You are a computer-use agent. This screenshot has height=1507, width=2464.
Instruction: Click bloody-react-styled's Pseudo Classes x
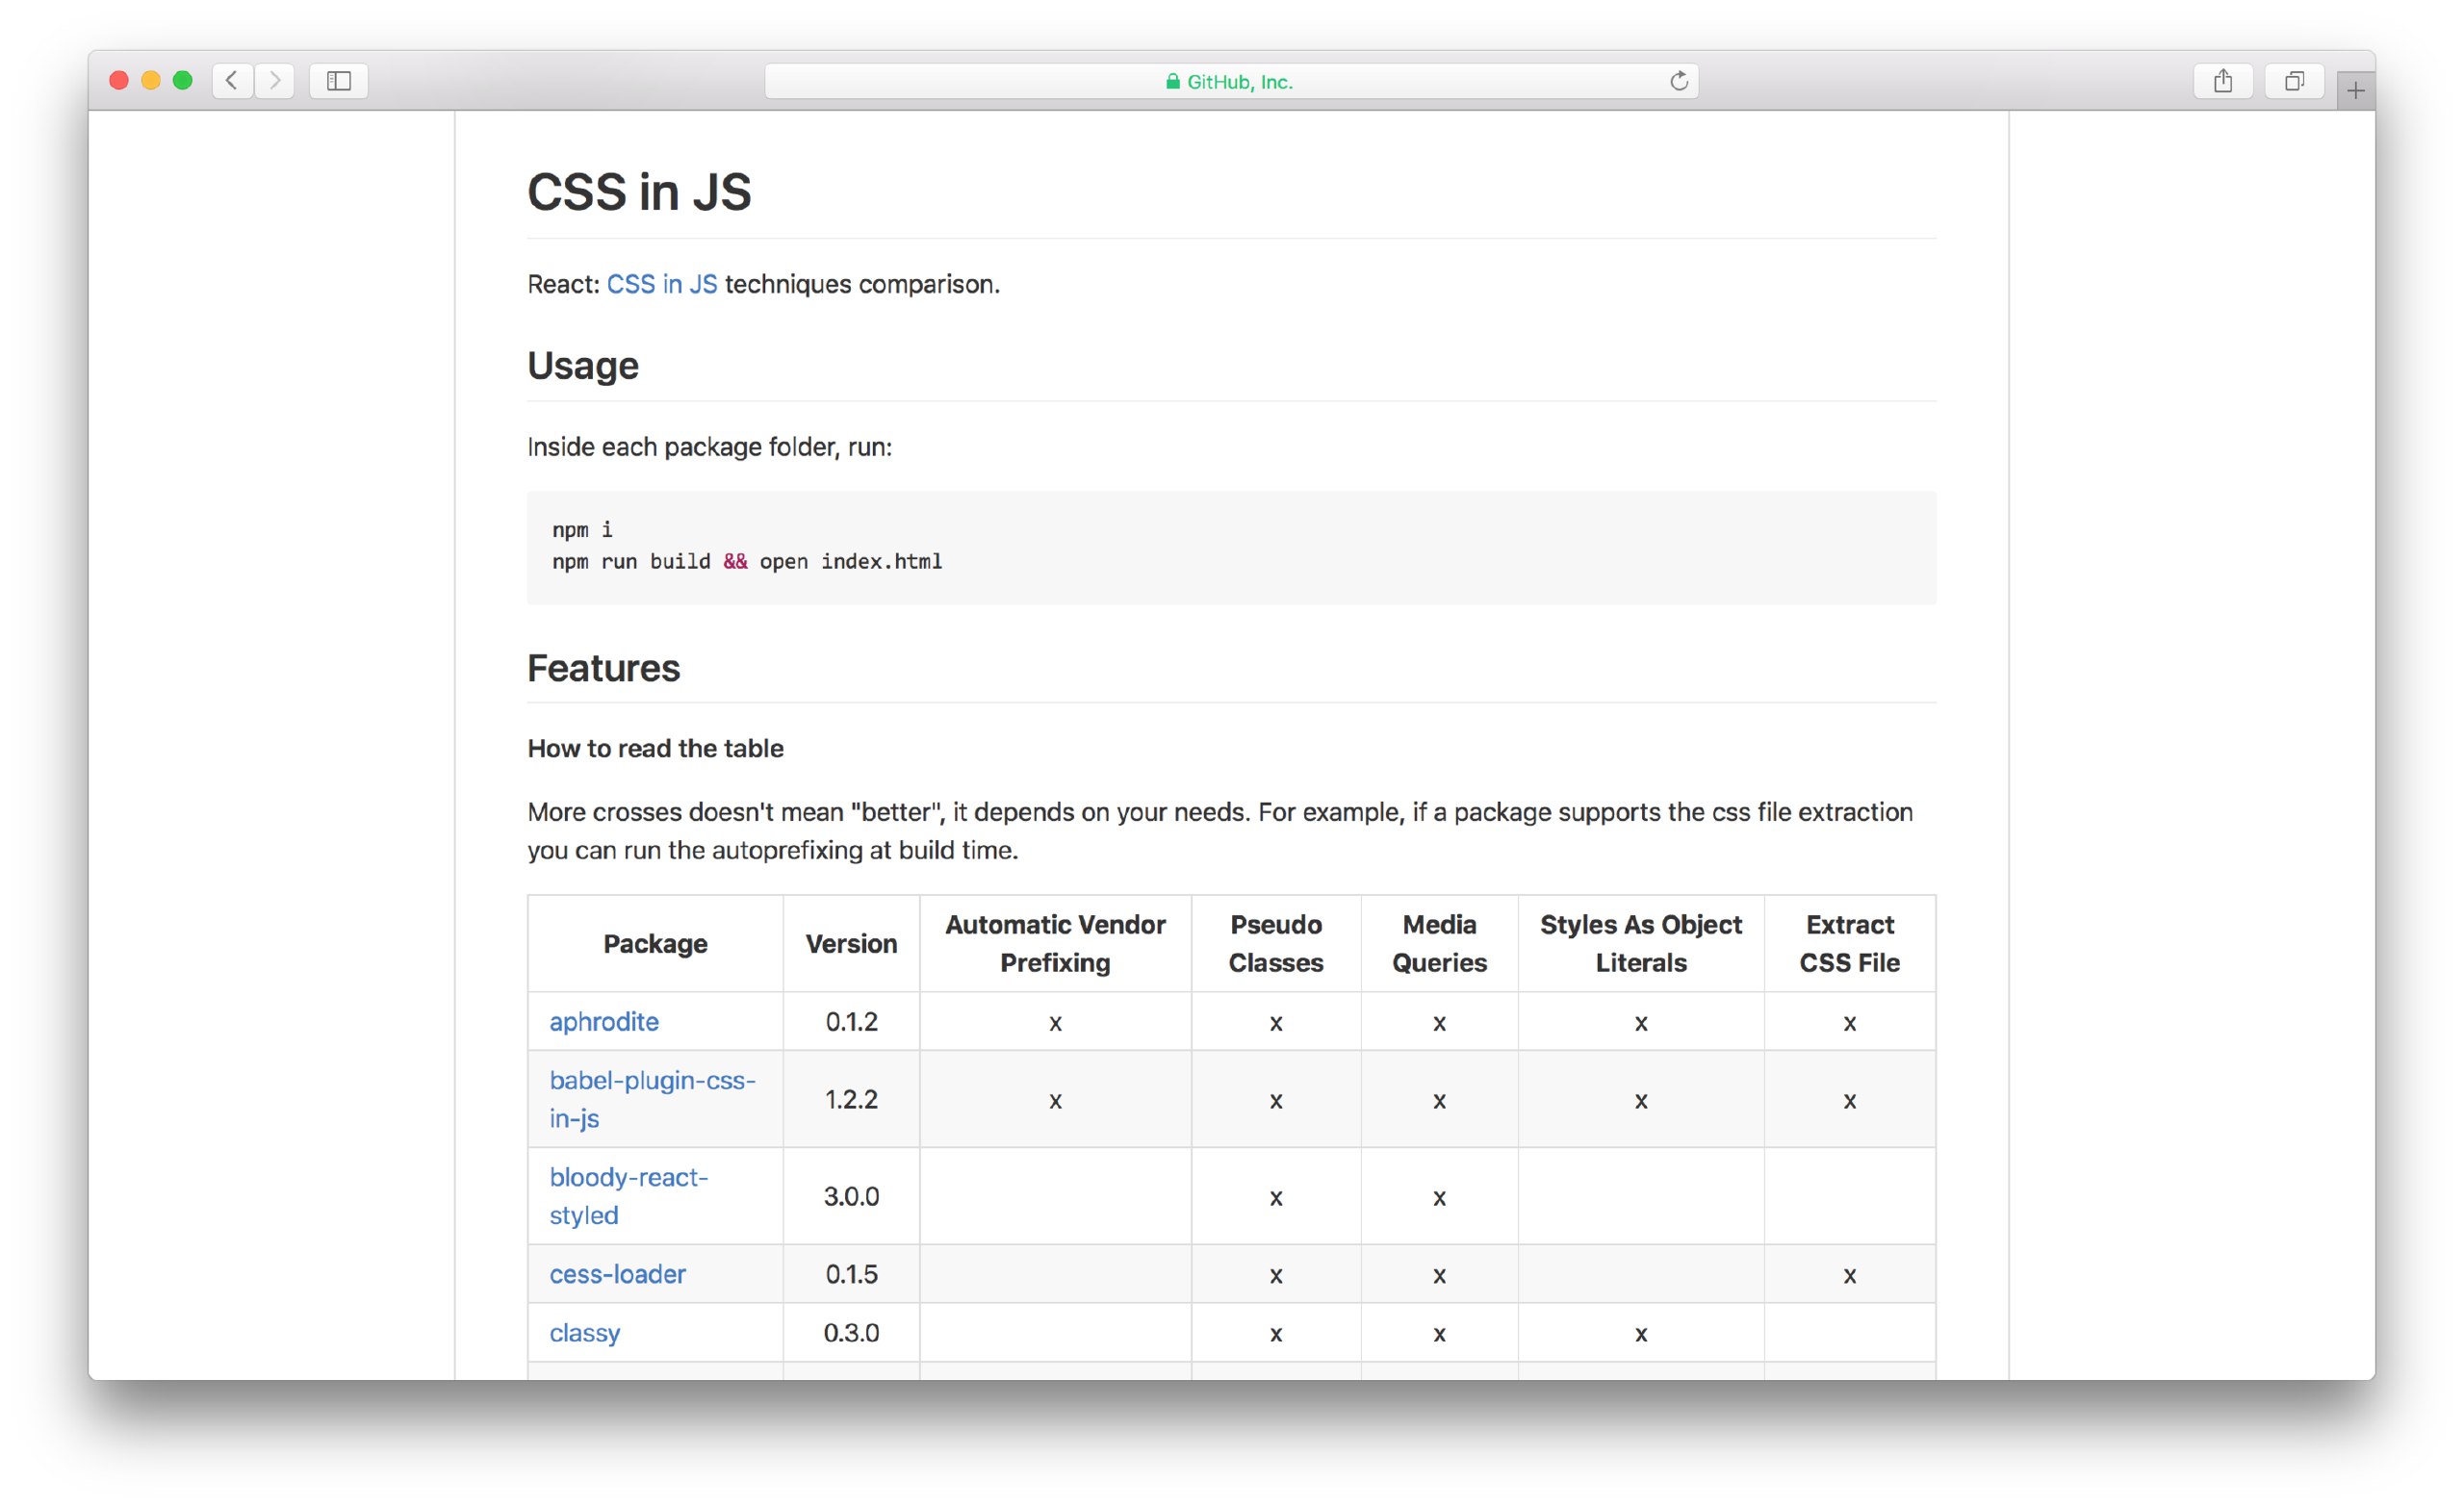tap(1276, 1198)
